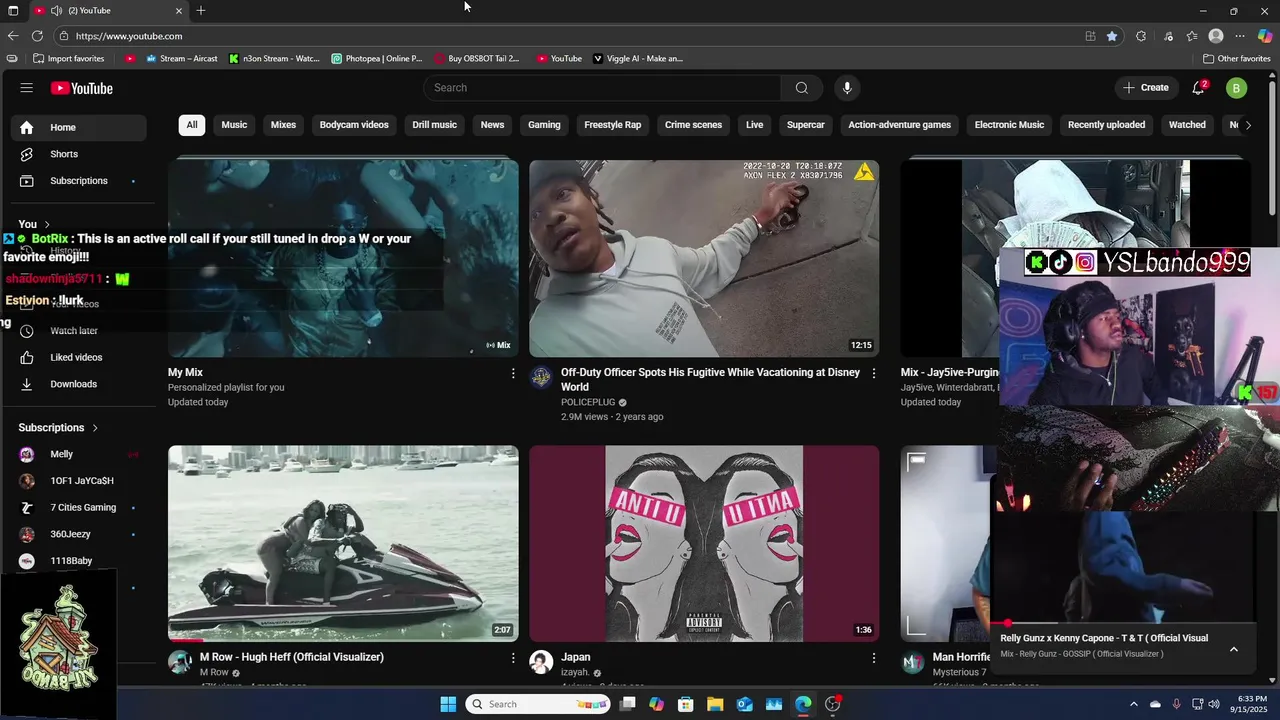The height and width of the screenshot is (720, 1280).
Task: Open Outlook from the taskbar
Action: pyautogui.click(x=745, y=704)
